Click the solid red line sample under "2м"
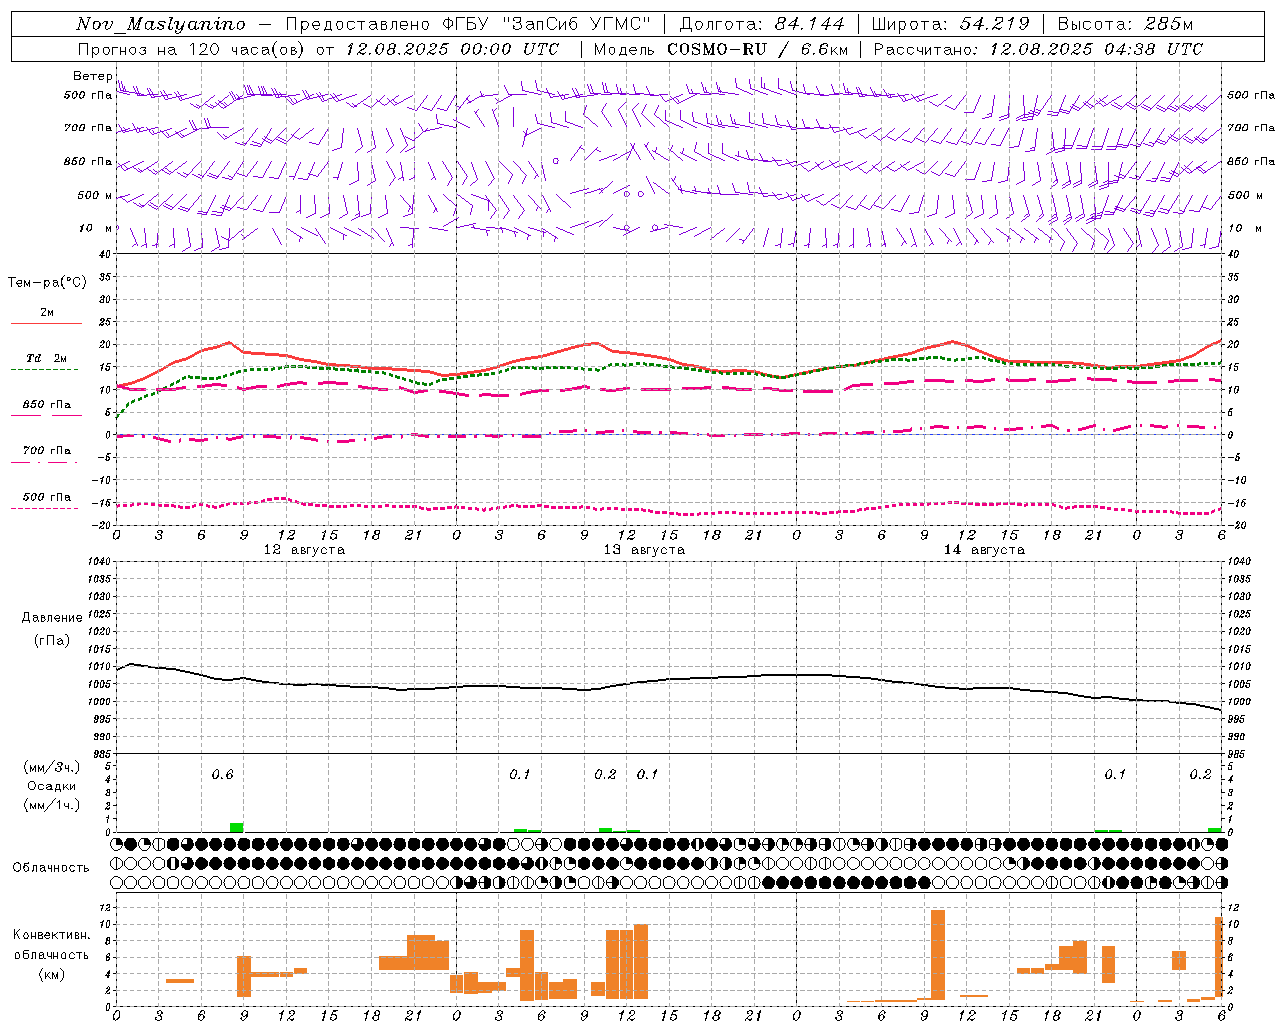 coord(46,324)
